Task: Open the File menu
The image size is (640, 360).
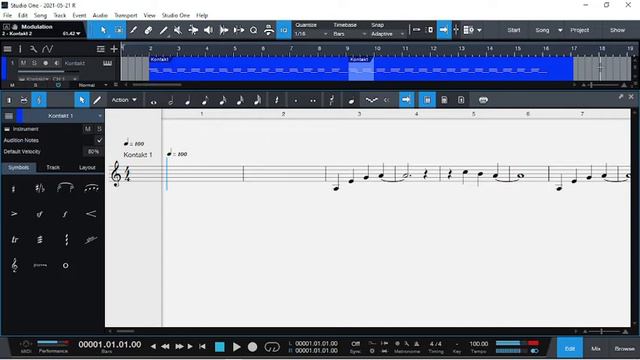Action: tap(7, 15)
